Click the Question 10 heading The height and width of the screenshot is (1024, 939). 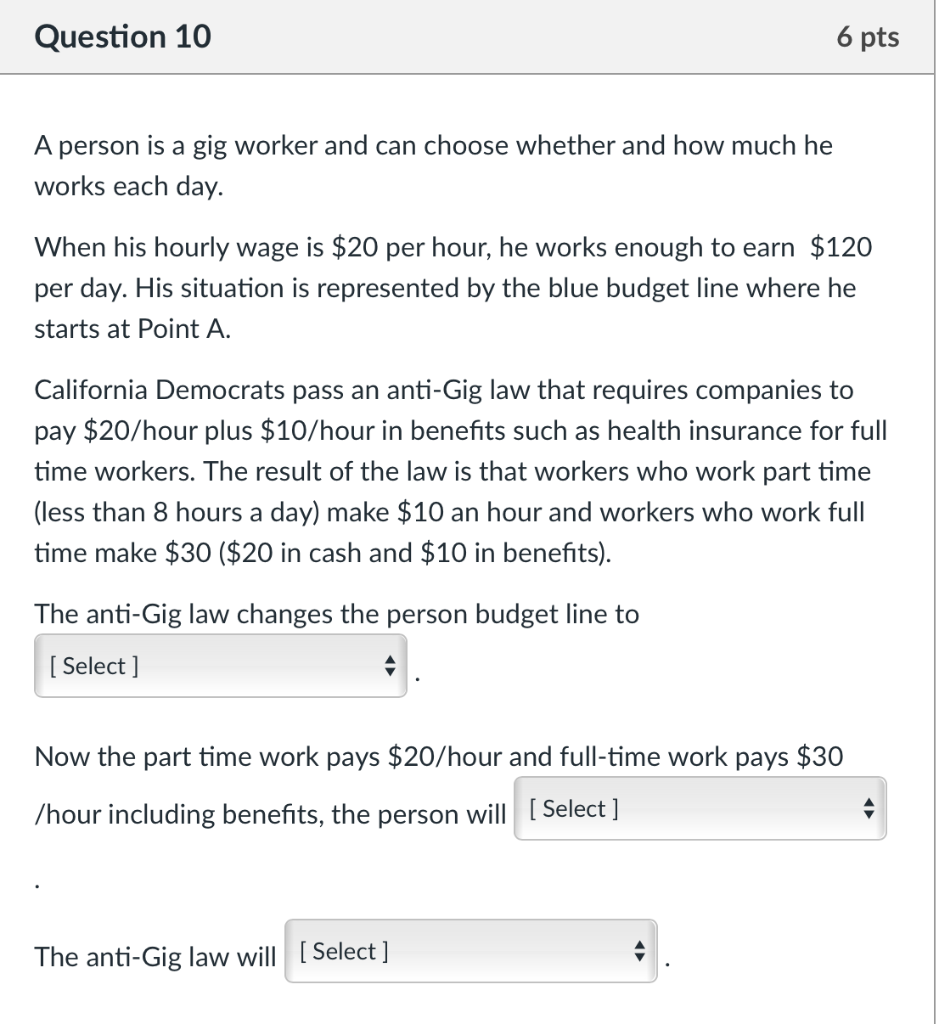point(123,37)
